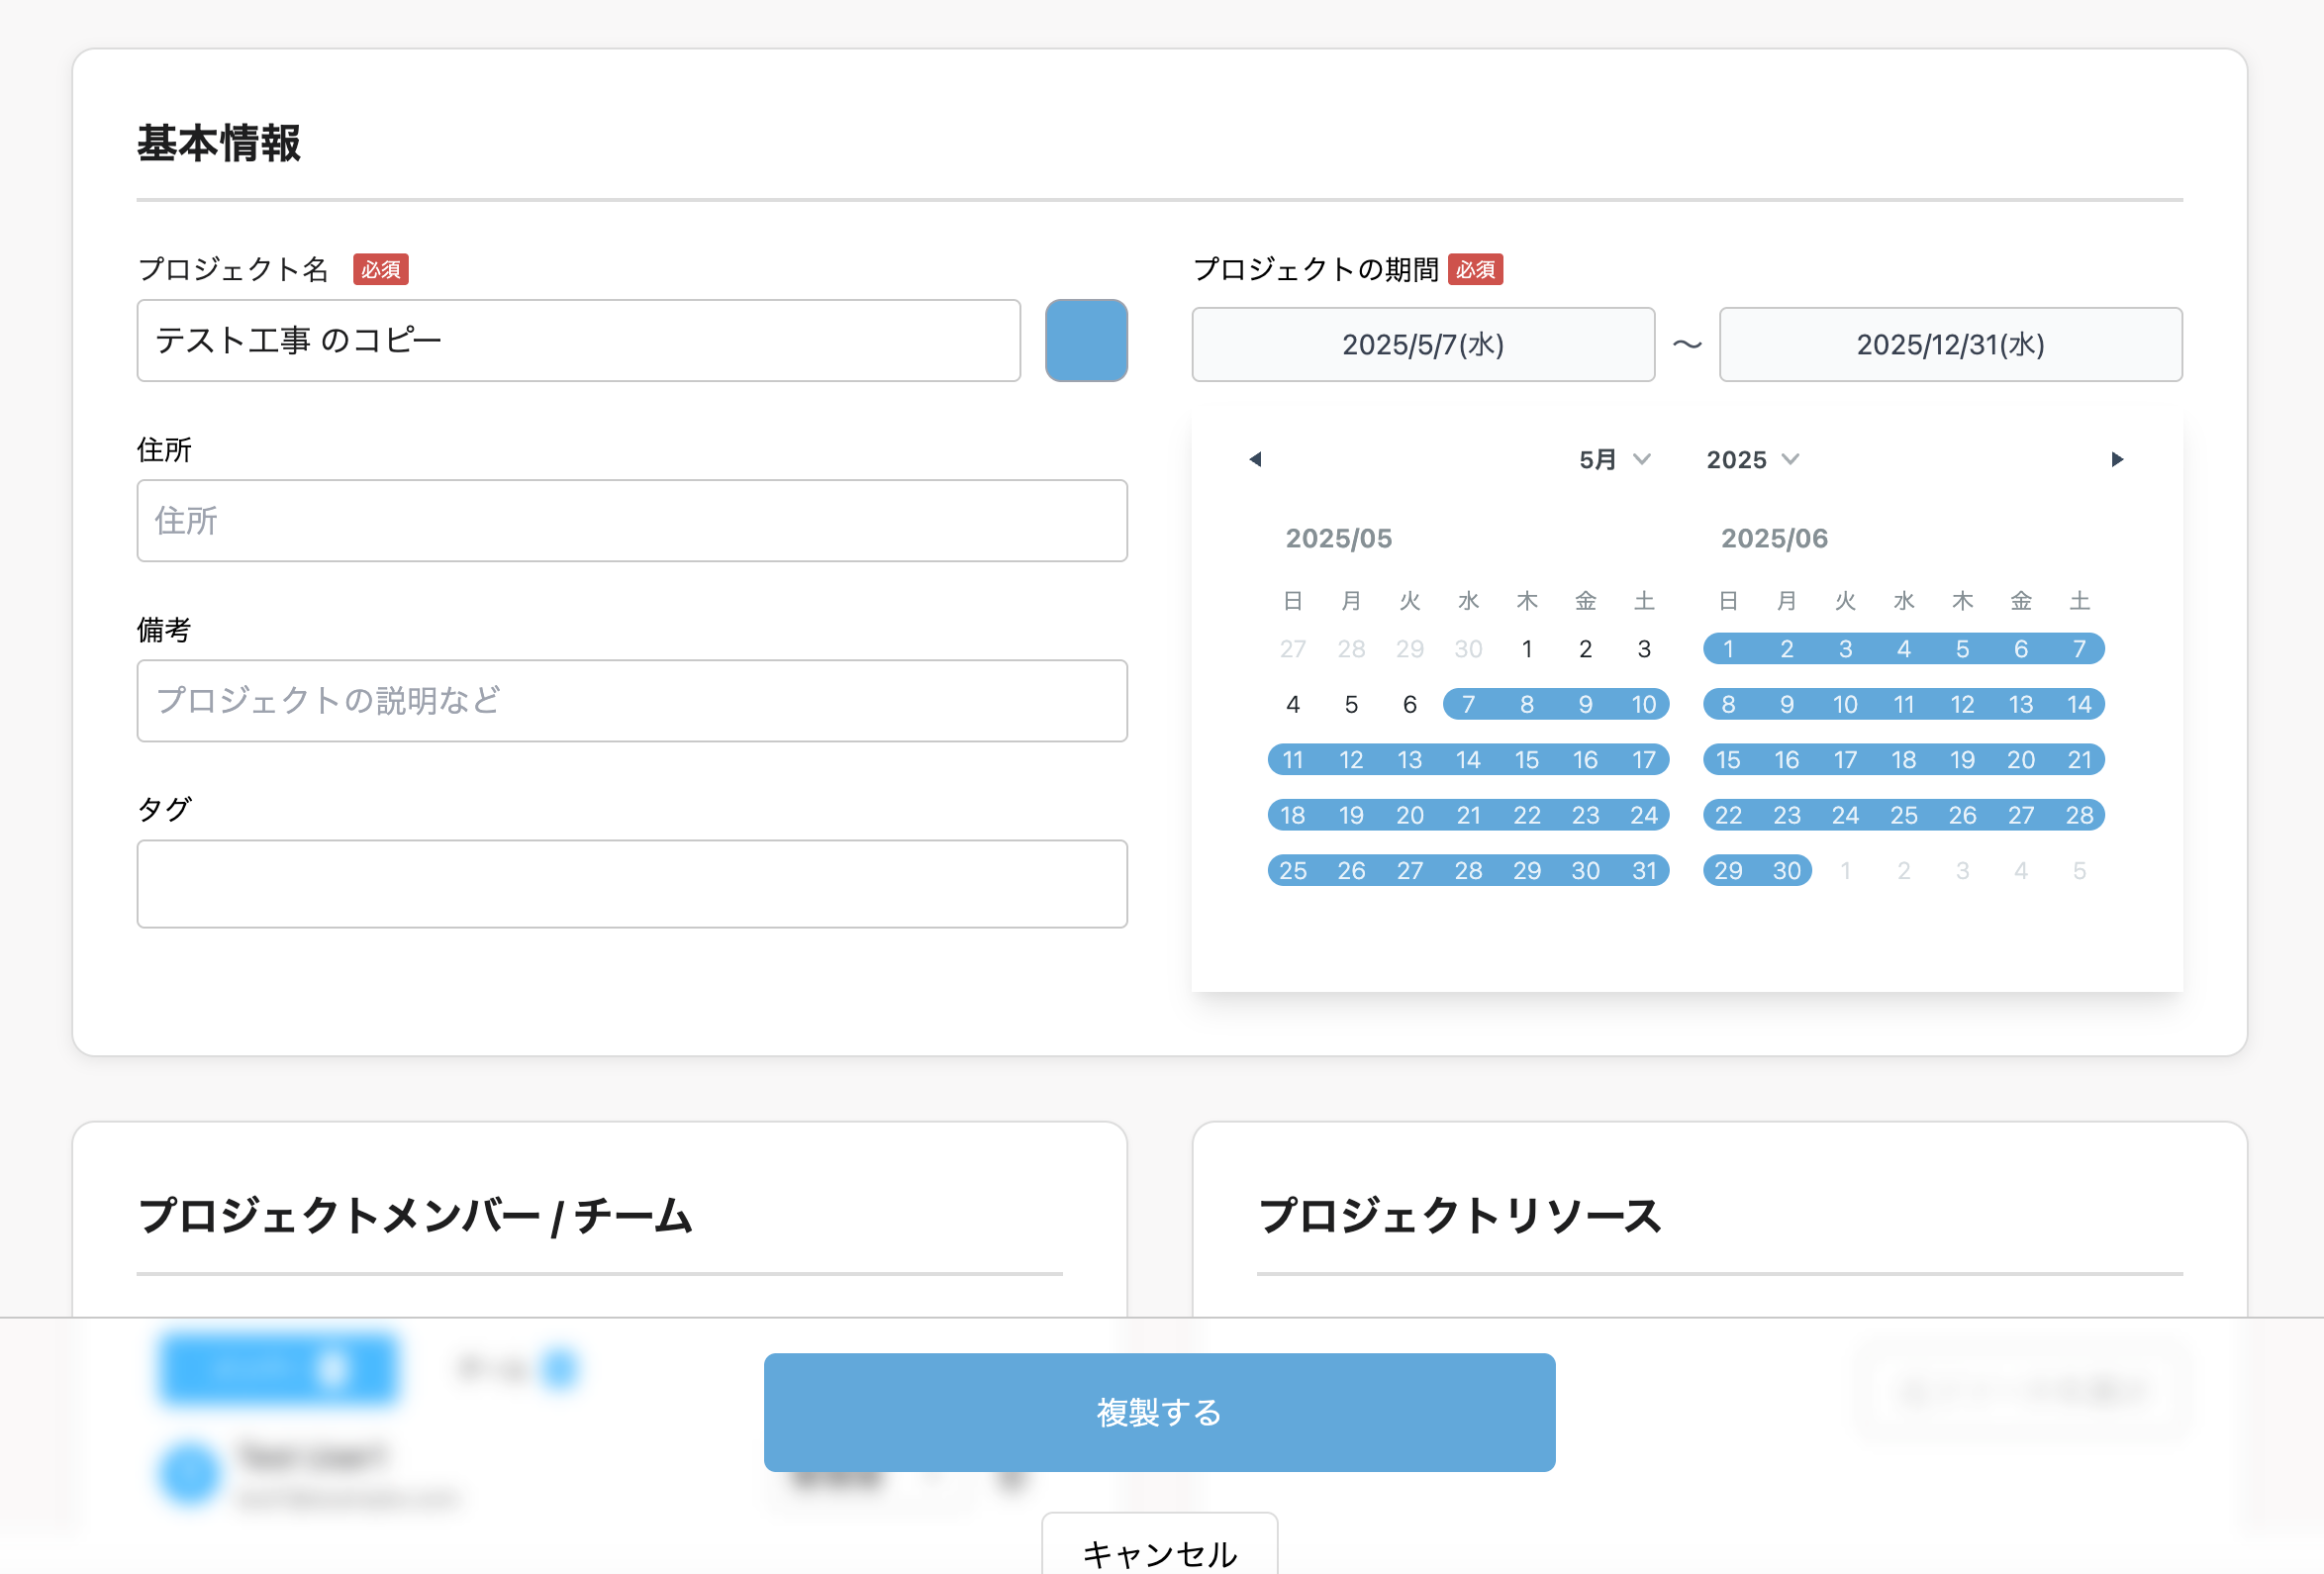Click the 備考 notes input field
This screenshot has width=2324, height=1574.
pyautogui.click(x=631, y=700)
